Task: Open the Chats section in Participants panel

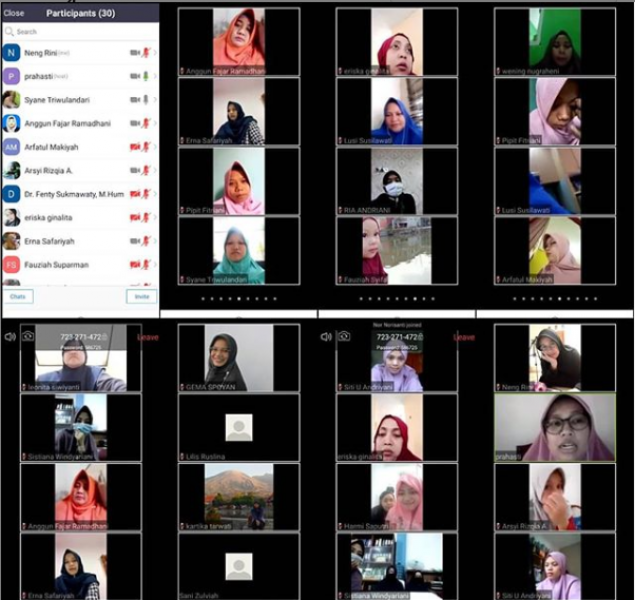Action: [x=18, y=297]
